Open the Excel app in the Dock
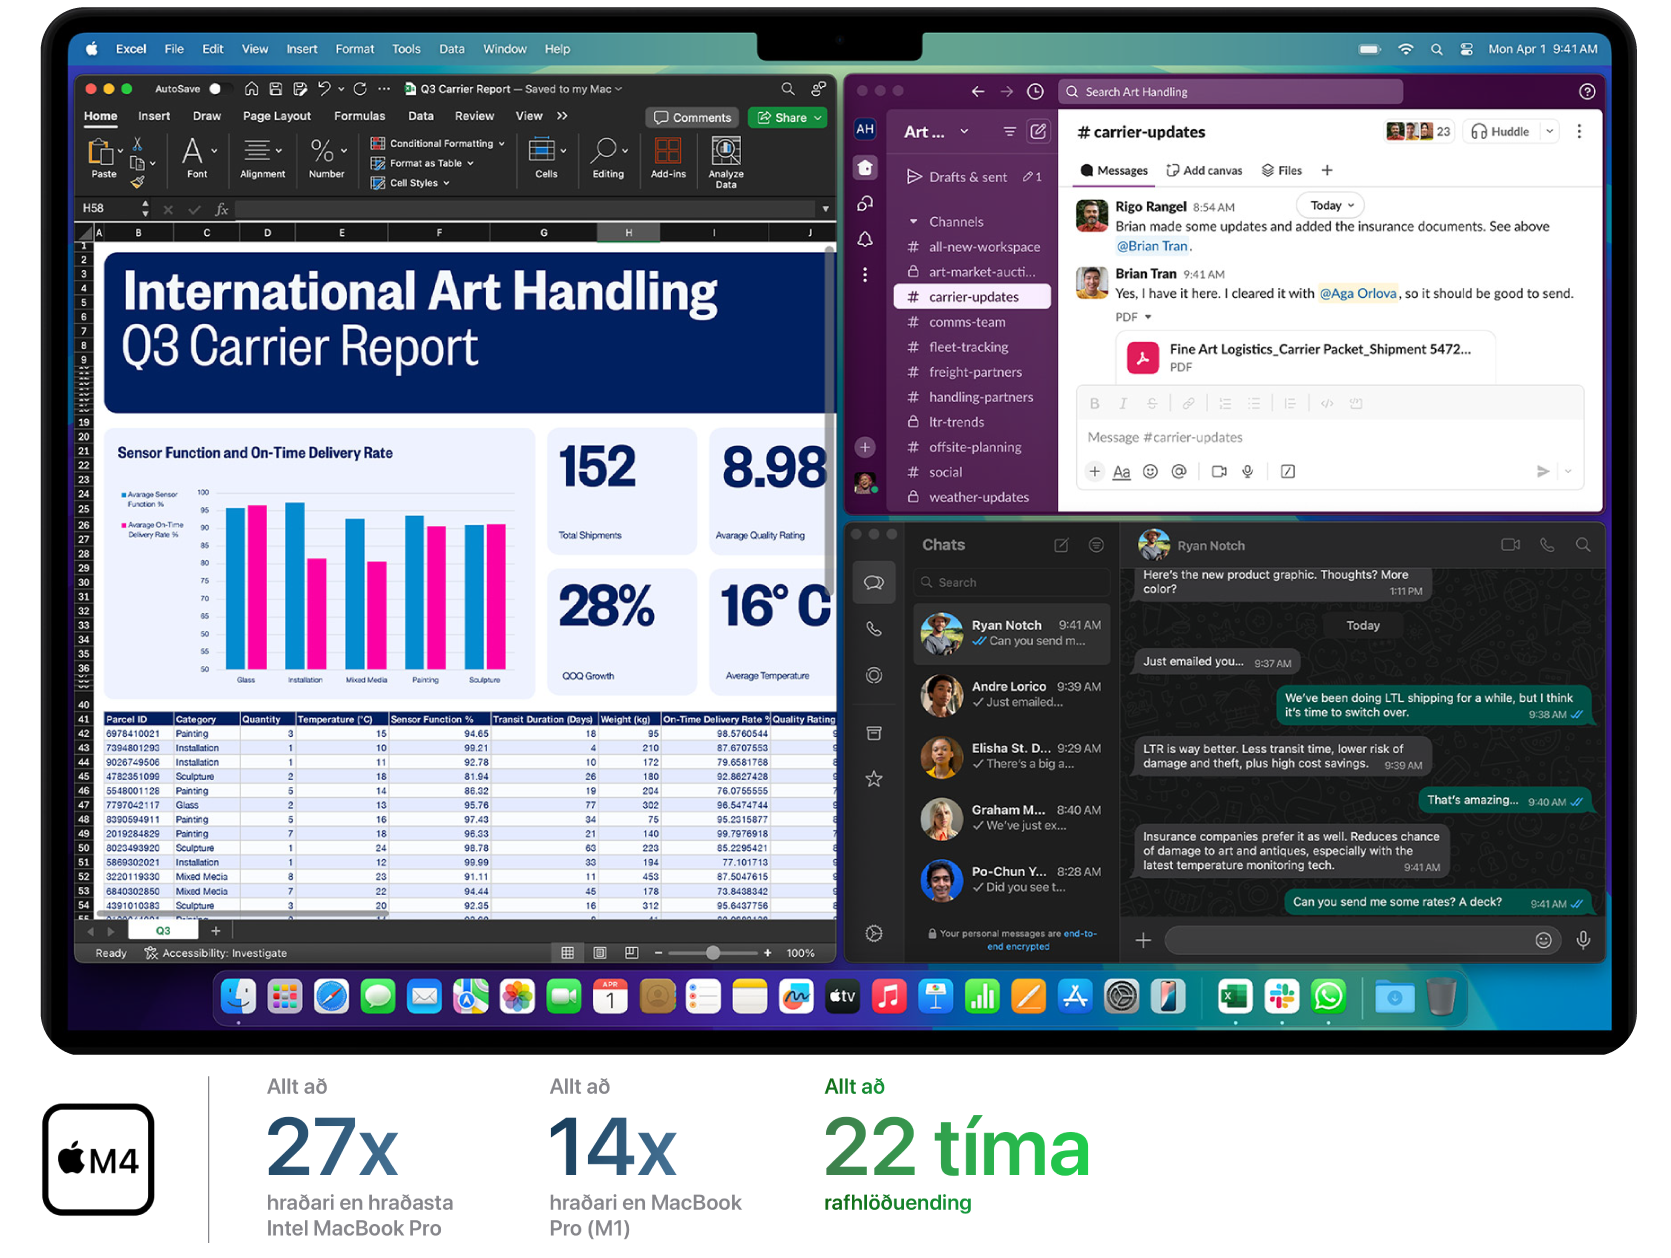The height and width of the screenshot is (1258, 1671). (1235, 997)
